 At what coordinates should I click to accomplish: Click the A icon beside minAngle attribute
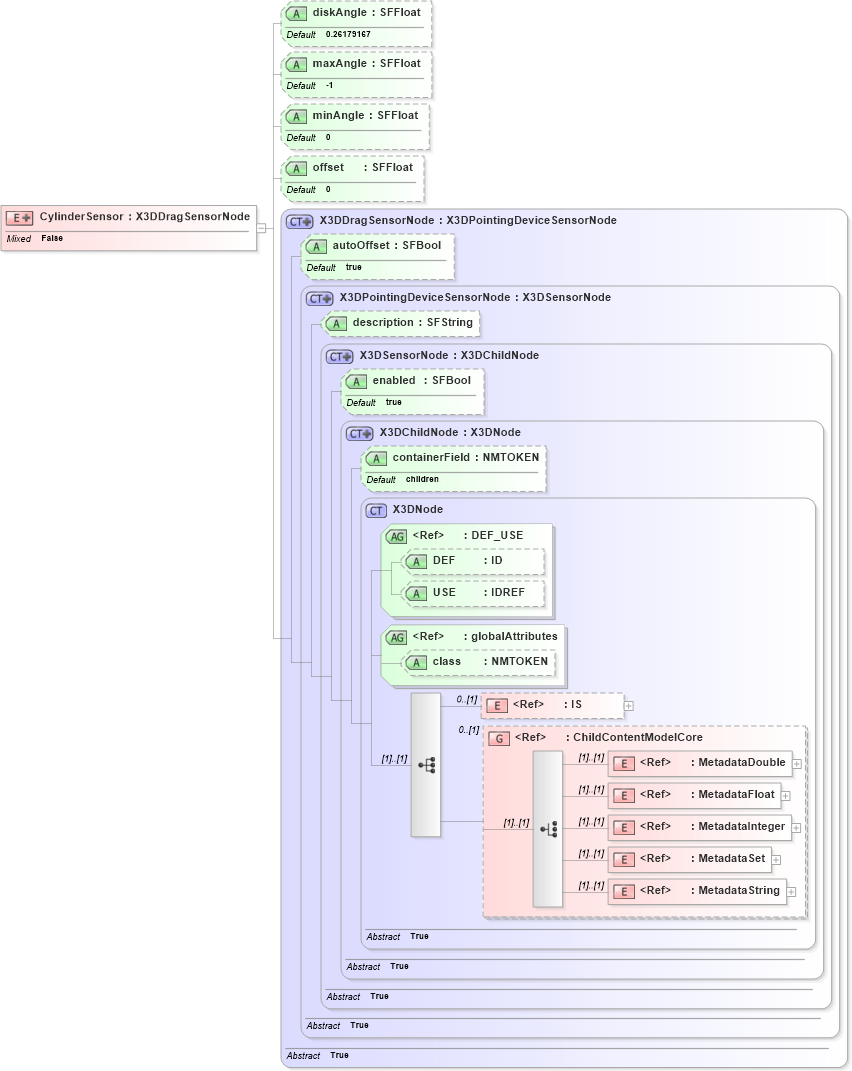point(296,117)
